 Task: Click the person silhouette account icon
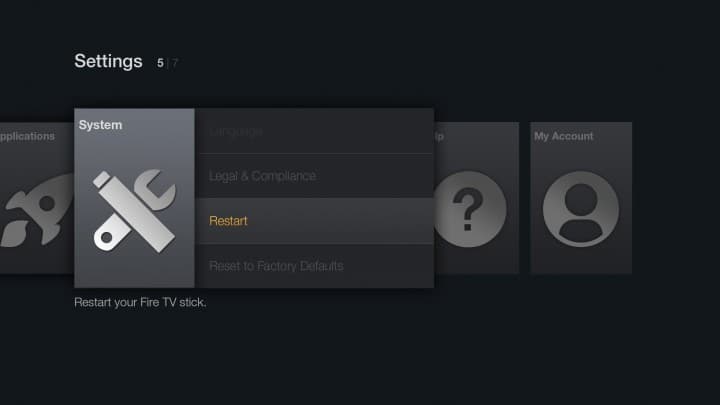(x=580, y=209)
